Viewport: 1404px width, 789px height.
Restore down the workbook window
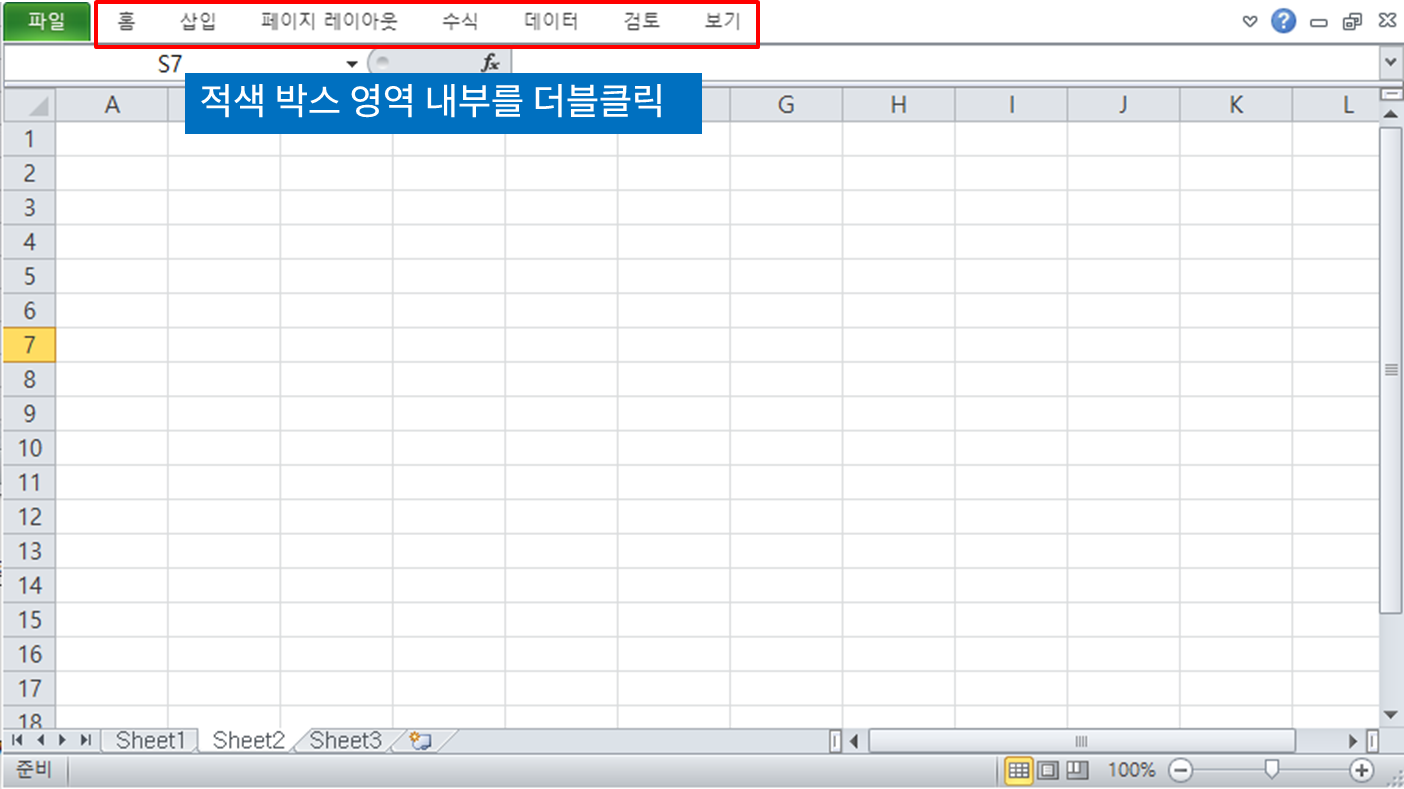click(1353, 22)
